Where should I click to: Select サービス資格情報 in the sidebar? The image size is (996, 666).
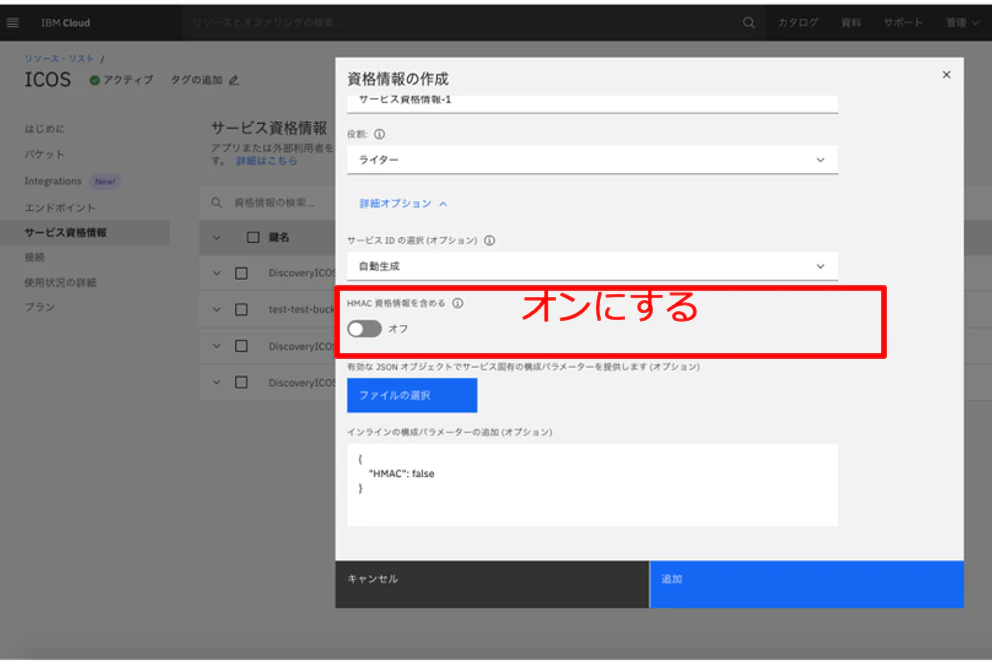tap(85, 233)
